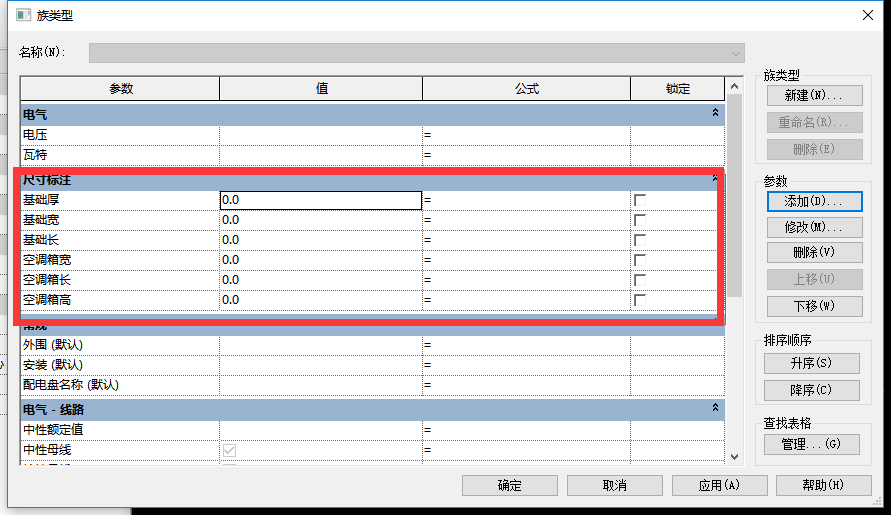This screenshot has height=515, width=891.
Task: Click the 删除(E) family type button
Action: pos(814,149)
